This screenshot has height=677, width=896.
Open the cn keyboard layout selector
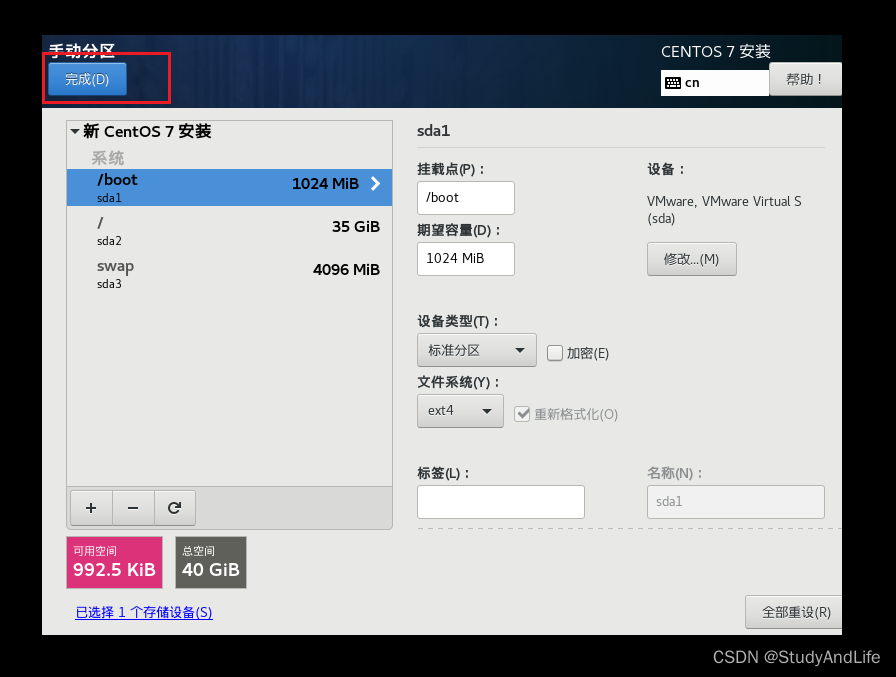click(714, 83)
